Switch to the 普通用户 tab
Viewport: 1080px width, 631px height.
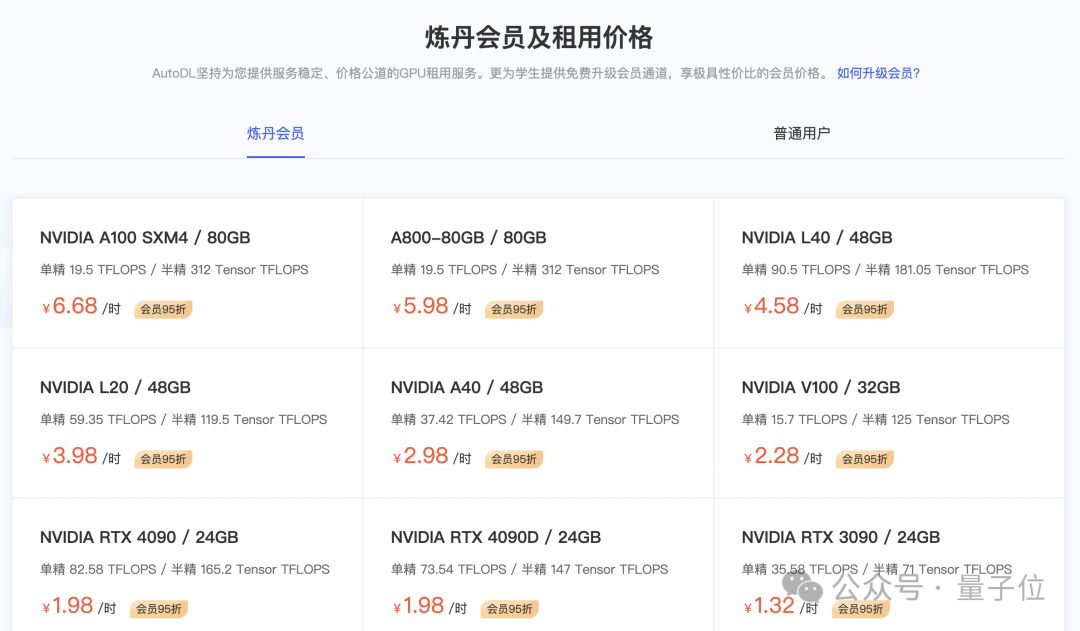(802, 134)
